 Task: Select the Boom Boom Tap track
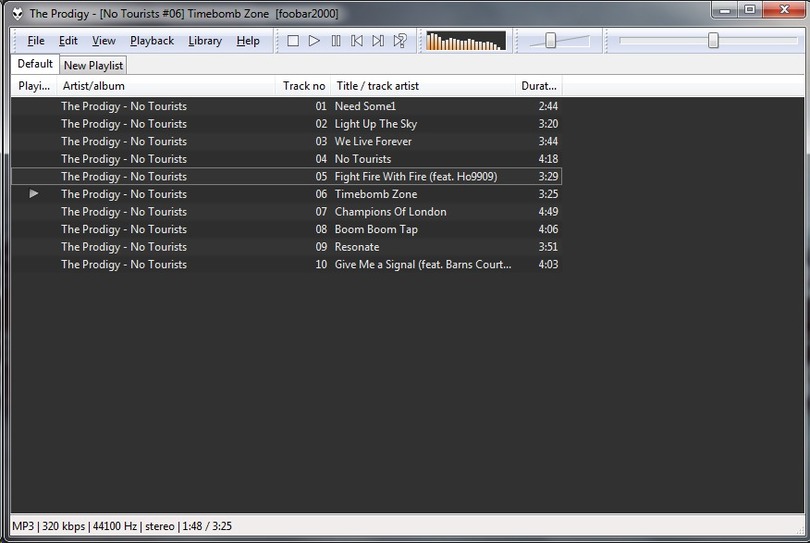tap(287, 229)
